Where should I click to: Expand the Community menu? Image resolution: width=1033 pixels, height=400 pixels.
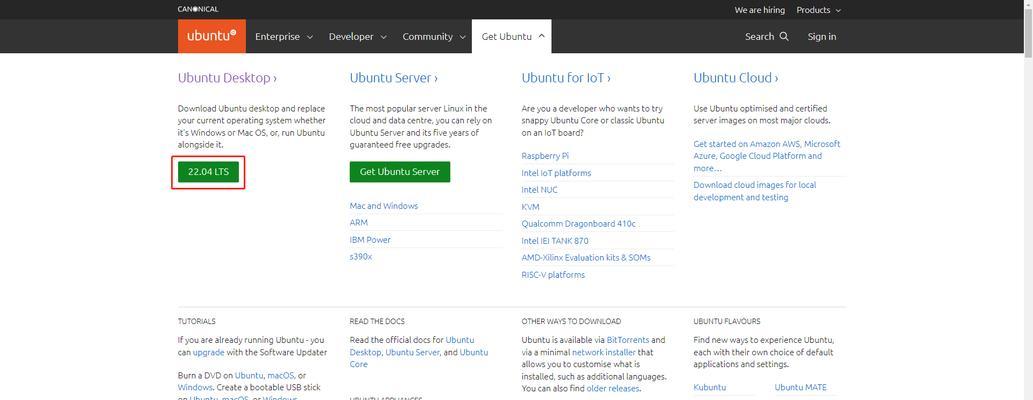tap(433, 37)
